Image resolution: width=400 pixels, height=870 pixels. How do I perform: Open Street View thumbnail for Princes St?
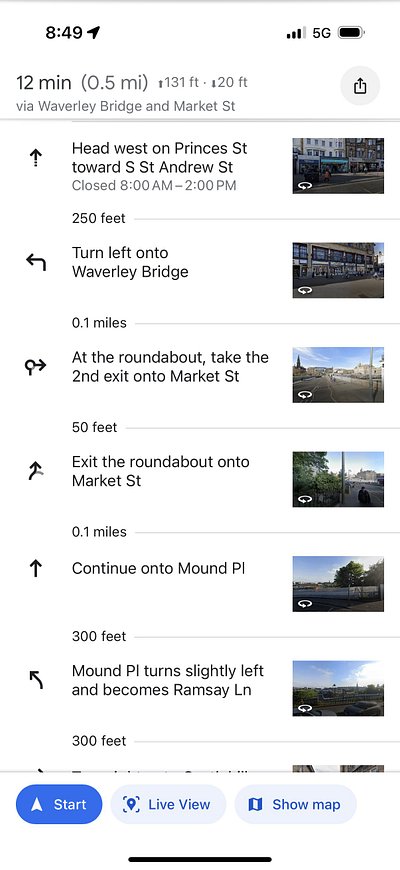[338, 166]
